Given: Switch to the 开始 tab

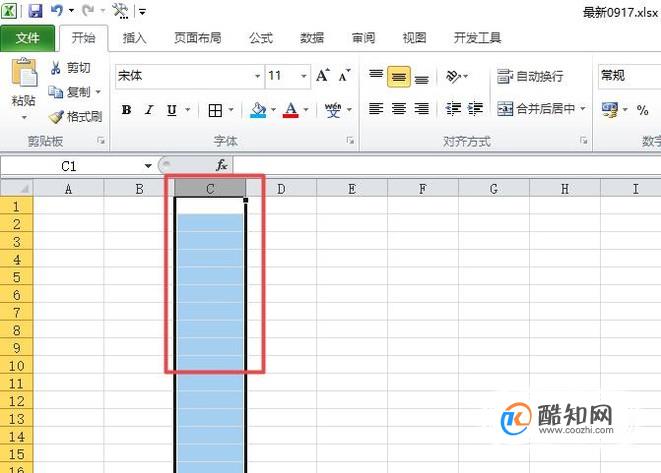Looking at the screenshot, I should pyautogui.click(x=83, y=38).
